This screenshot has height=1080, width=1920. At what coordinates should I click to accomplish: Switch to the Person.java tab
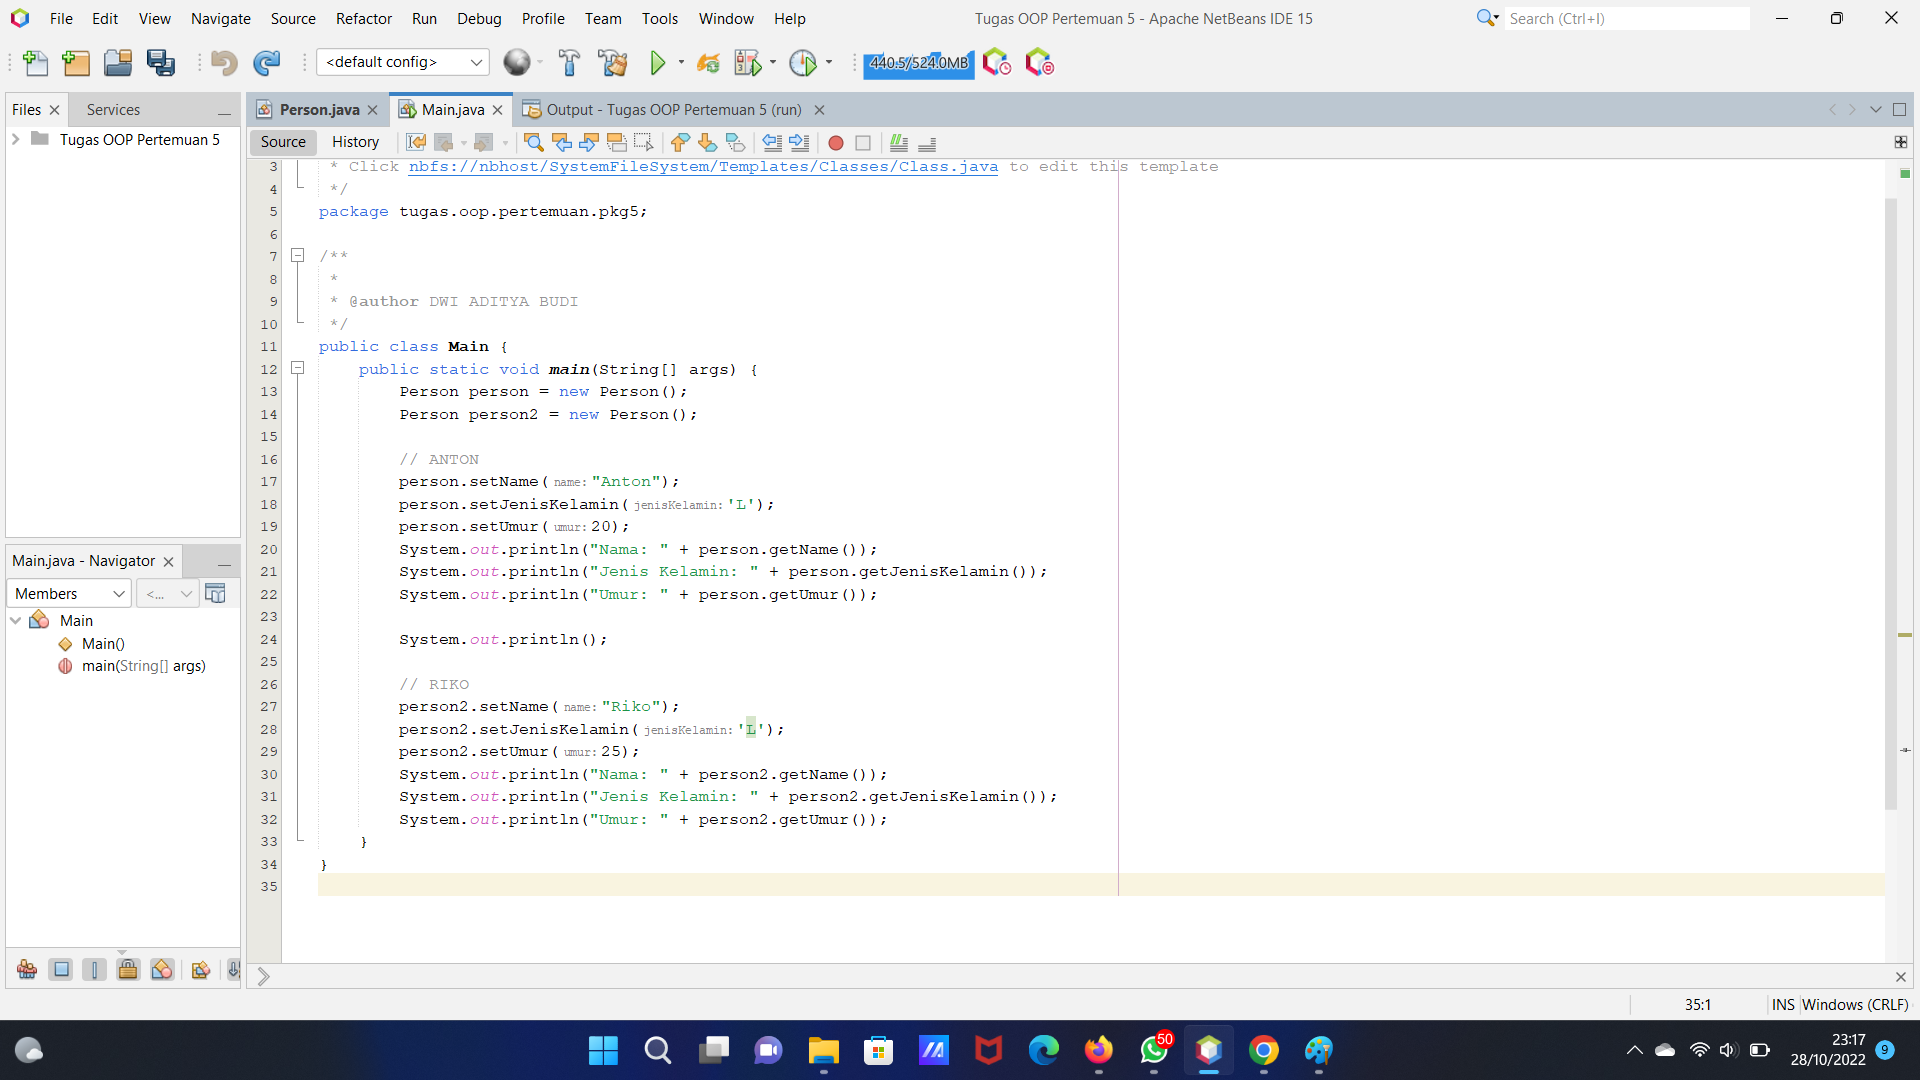click(318, 110)
